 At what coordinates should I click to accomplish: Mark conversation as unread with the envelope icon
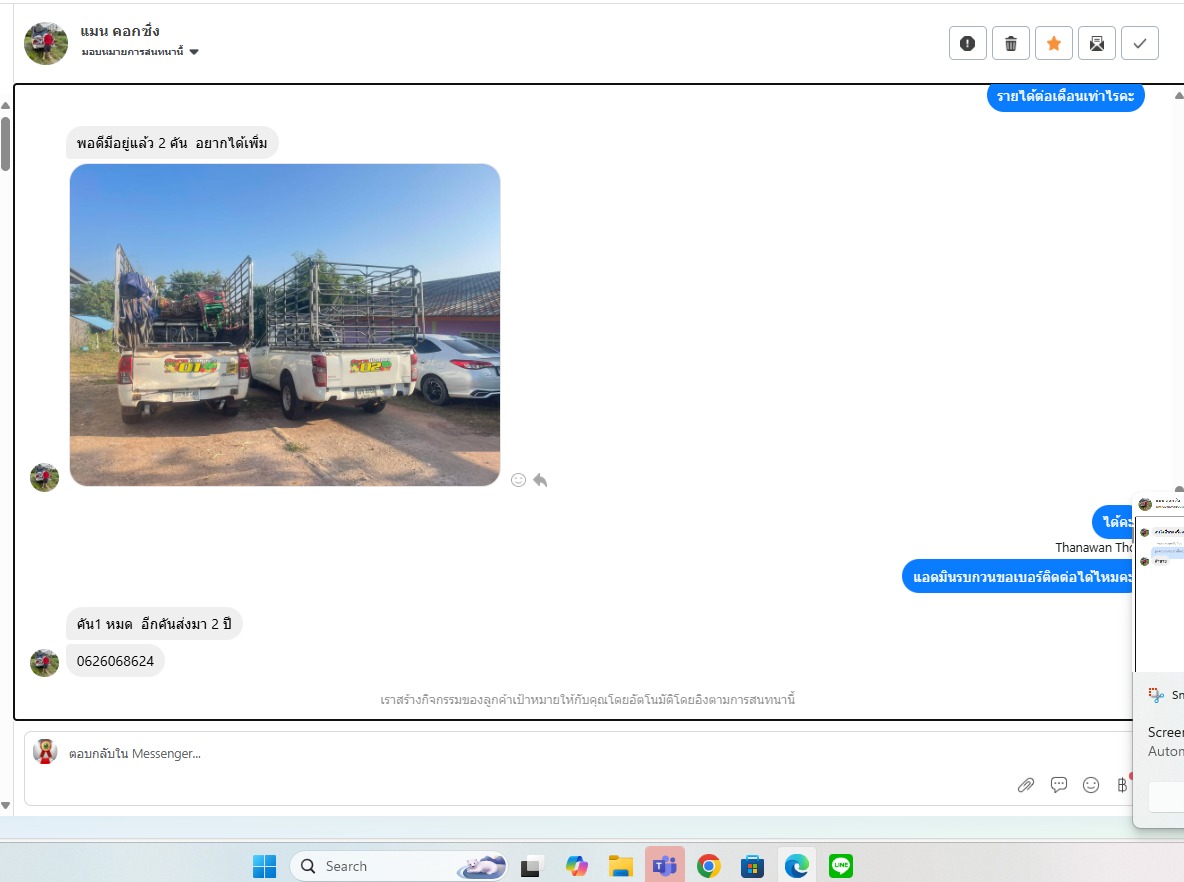(1097, 43)
